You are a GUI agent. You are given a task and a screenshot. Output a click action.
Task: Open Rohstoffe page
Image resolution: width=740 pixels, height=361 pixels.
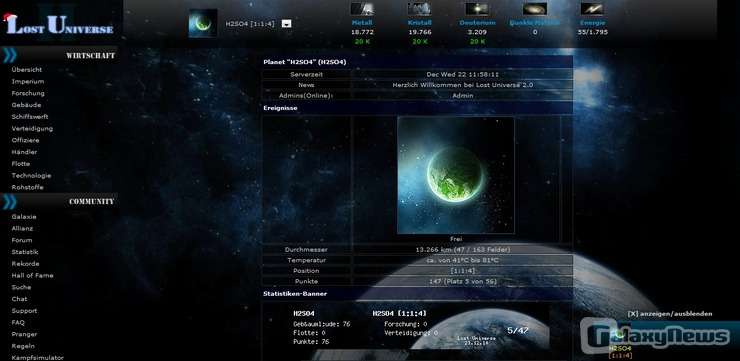tap(27, 187)
